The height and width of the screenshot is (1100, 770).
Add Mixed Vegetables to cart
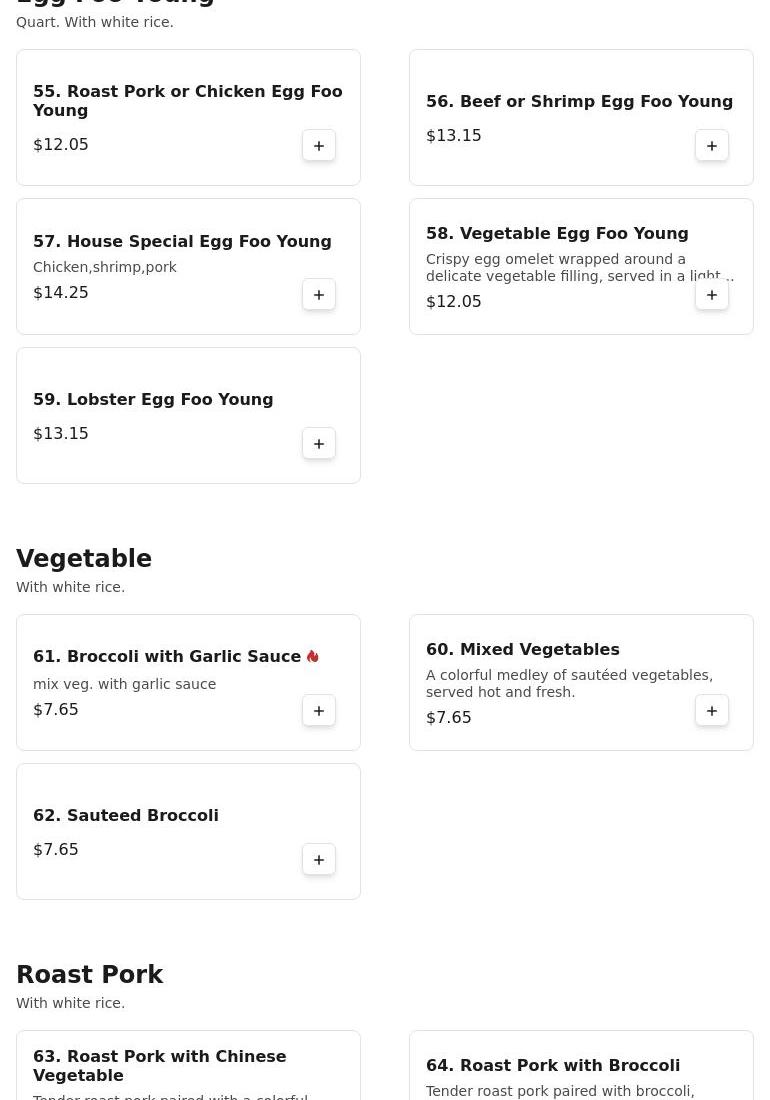(711, 711)
